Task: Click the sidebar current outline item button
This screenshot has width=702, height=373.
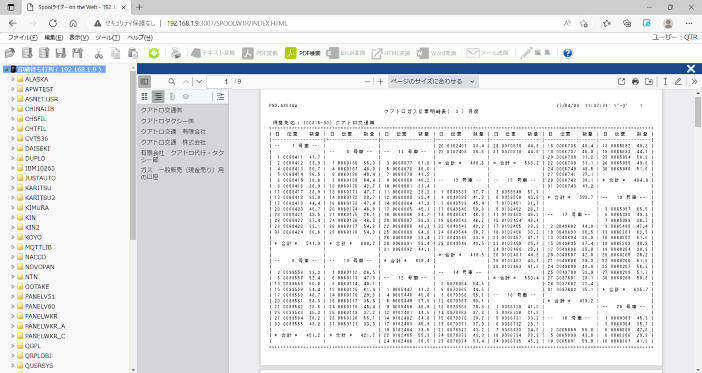Action: pyautogui.click(x=220, y=96)
